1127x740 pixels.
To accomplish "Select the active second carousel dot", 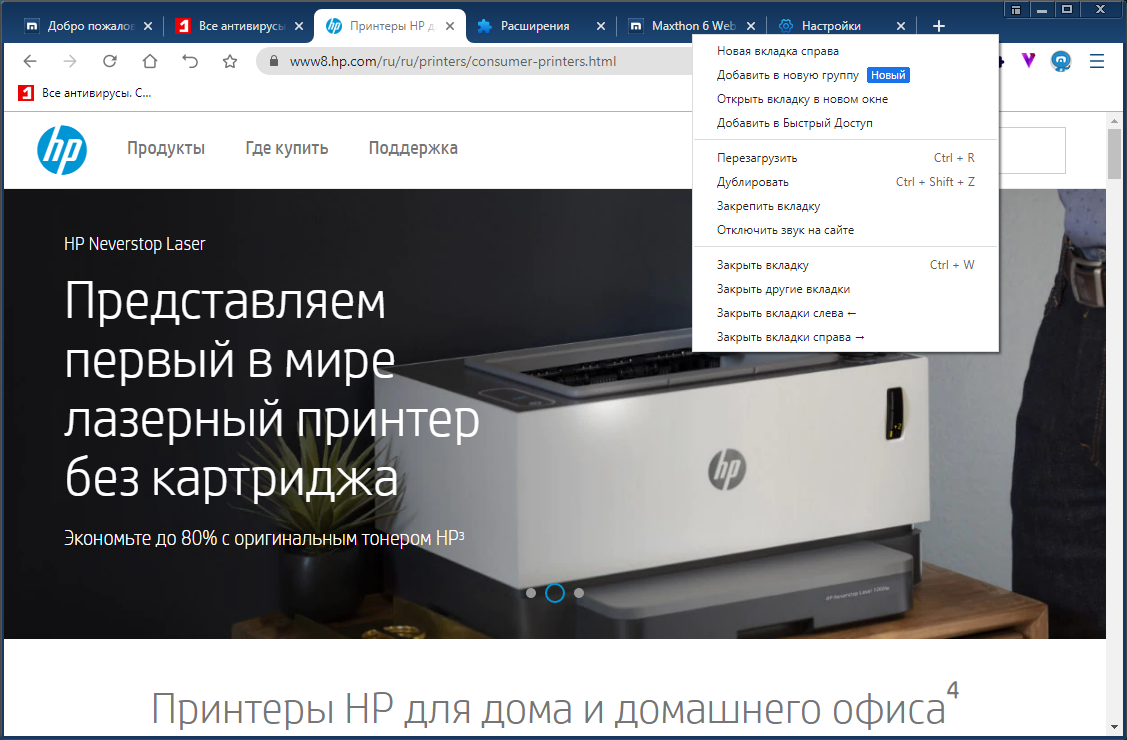I will pyautogui.click(x=555, y=593).
